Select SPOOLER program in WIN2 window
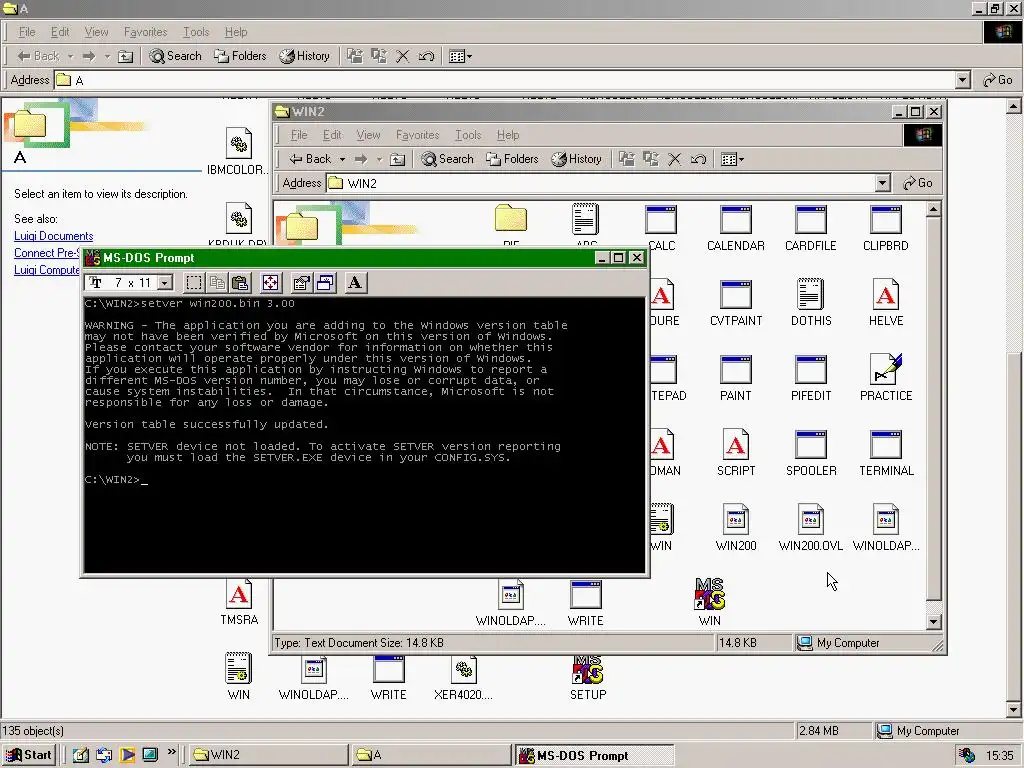The height and width of the screenshot is (768, 1024). click(811, 453)
